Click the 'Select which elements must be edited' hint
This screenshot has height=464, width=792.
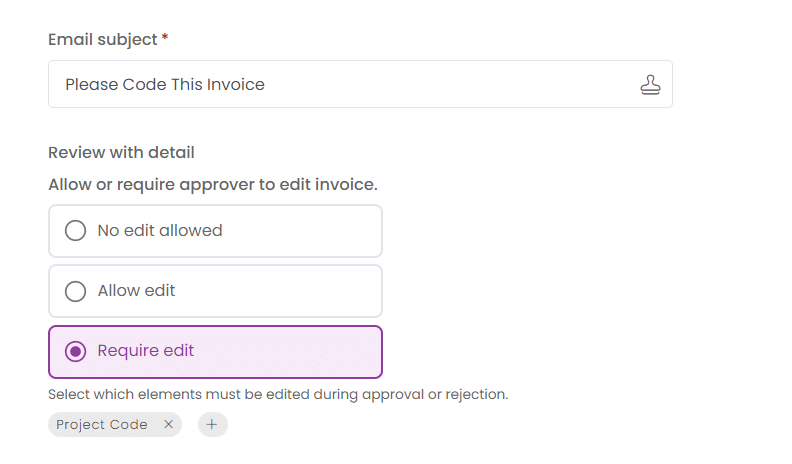pos(278,394)
